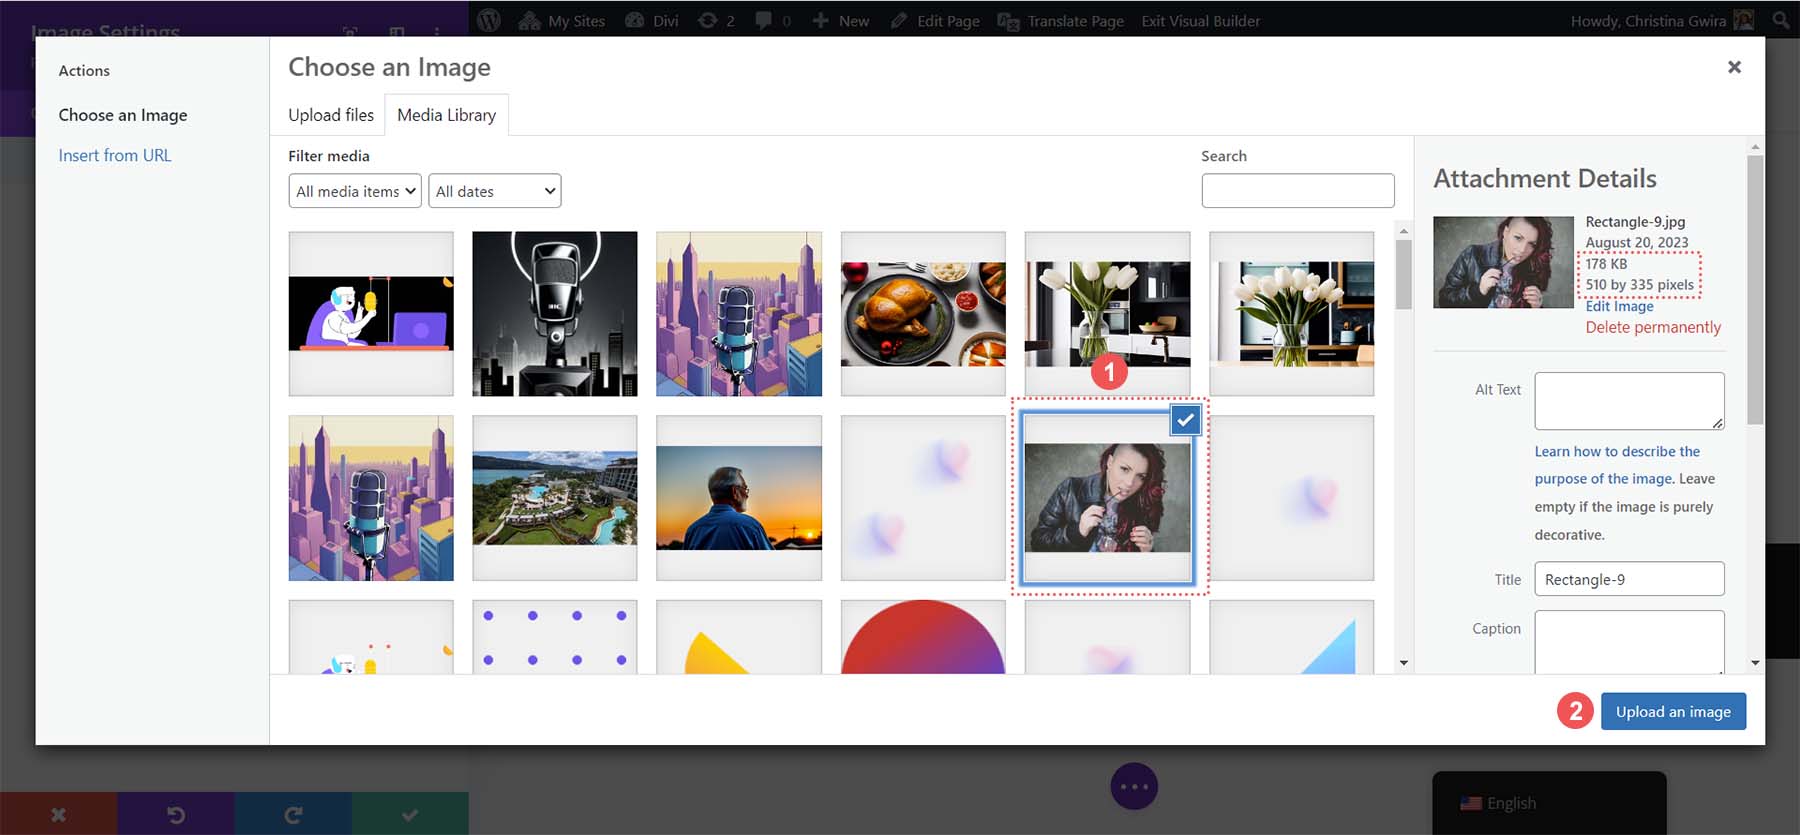Open My Sites in admin bar
Image resolution: width=1800 pixels, height=835 pixels.
pos(562,20)
